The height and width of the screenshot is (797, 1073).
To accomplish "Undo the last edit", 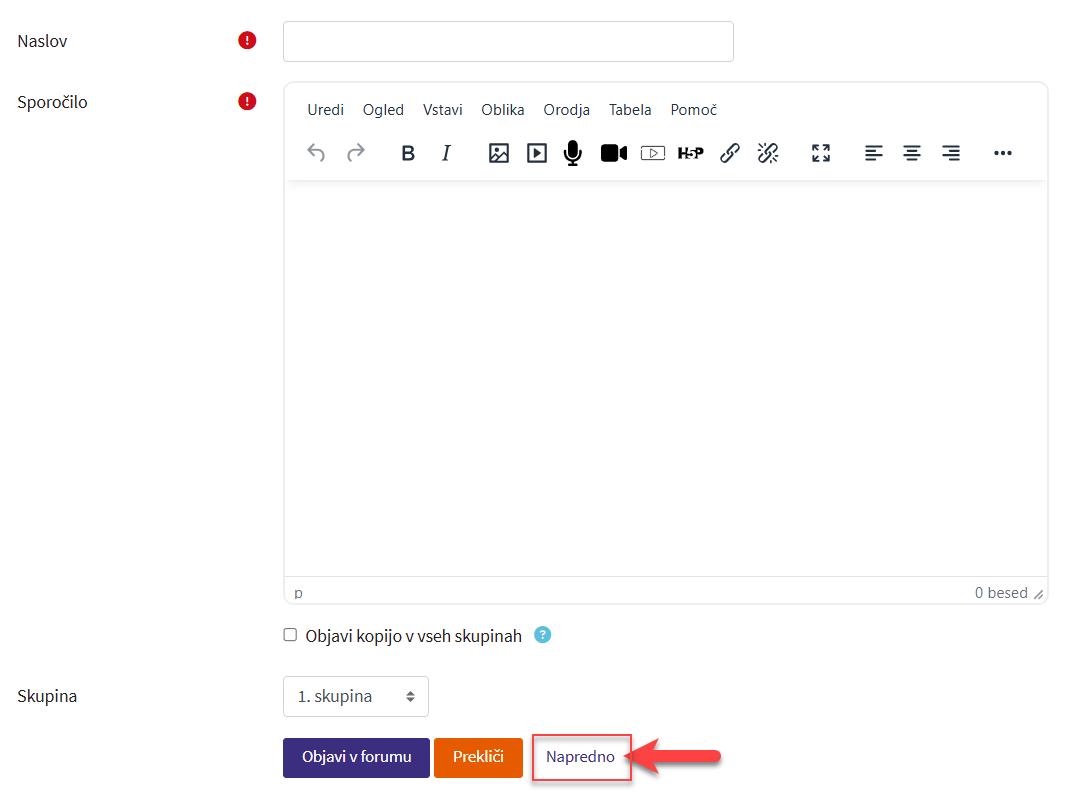I will pyautogui.click(x=316, y=153).
